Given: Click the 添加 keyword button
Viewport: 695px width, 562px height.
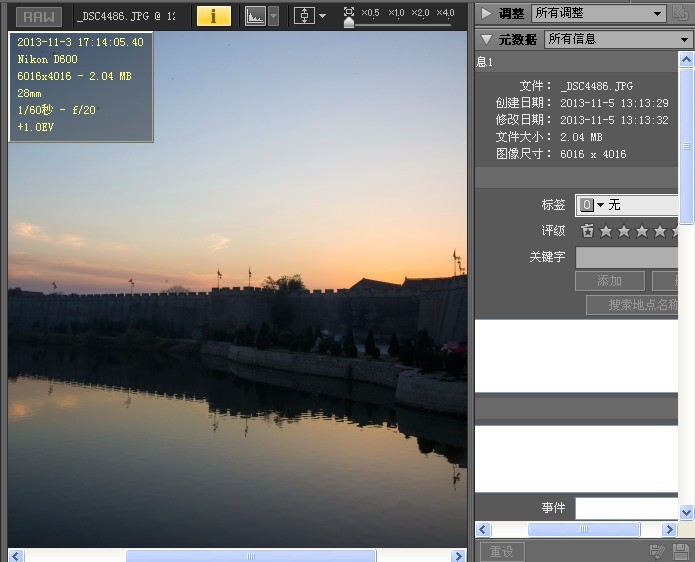Looking at the screenshot, I should tap(609, 281).
